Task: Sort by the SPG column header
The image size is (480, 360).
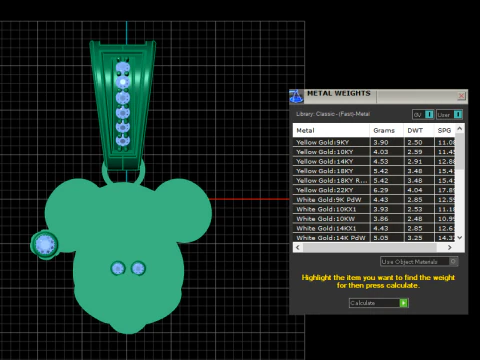Action: pos(444,130)
